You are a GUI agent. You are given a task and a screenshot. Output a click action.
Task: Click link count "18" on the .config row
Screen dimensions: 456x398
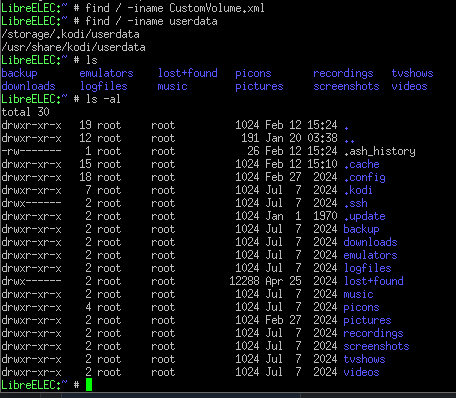(x=85, y=177)
